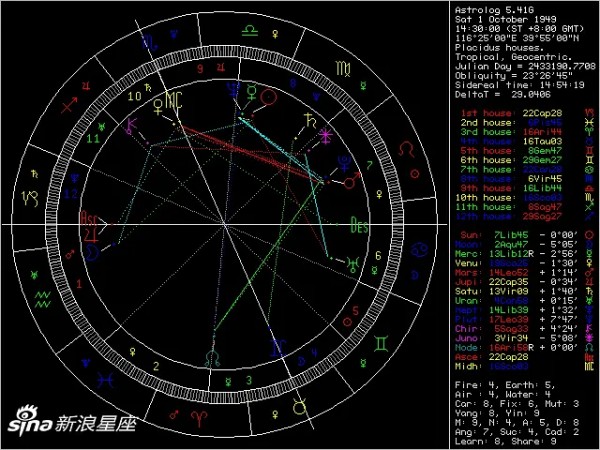The width and height of the screenshot is (600, 450).
Task: Select the 'Julian Day = 2433190.7708' line
Action: point(525,66)
